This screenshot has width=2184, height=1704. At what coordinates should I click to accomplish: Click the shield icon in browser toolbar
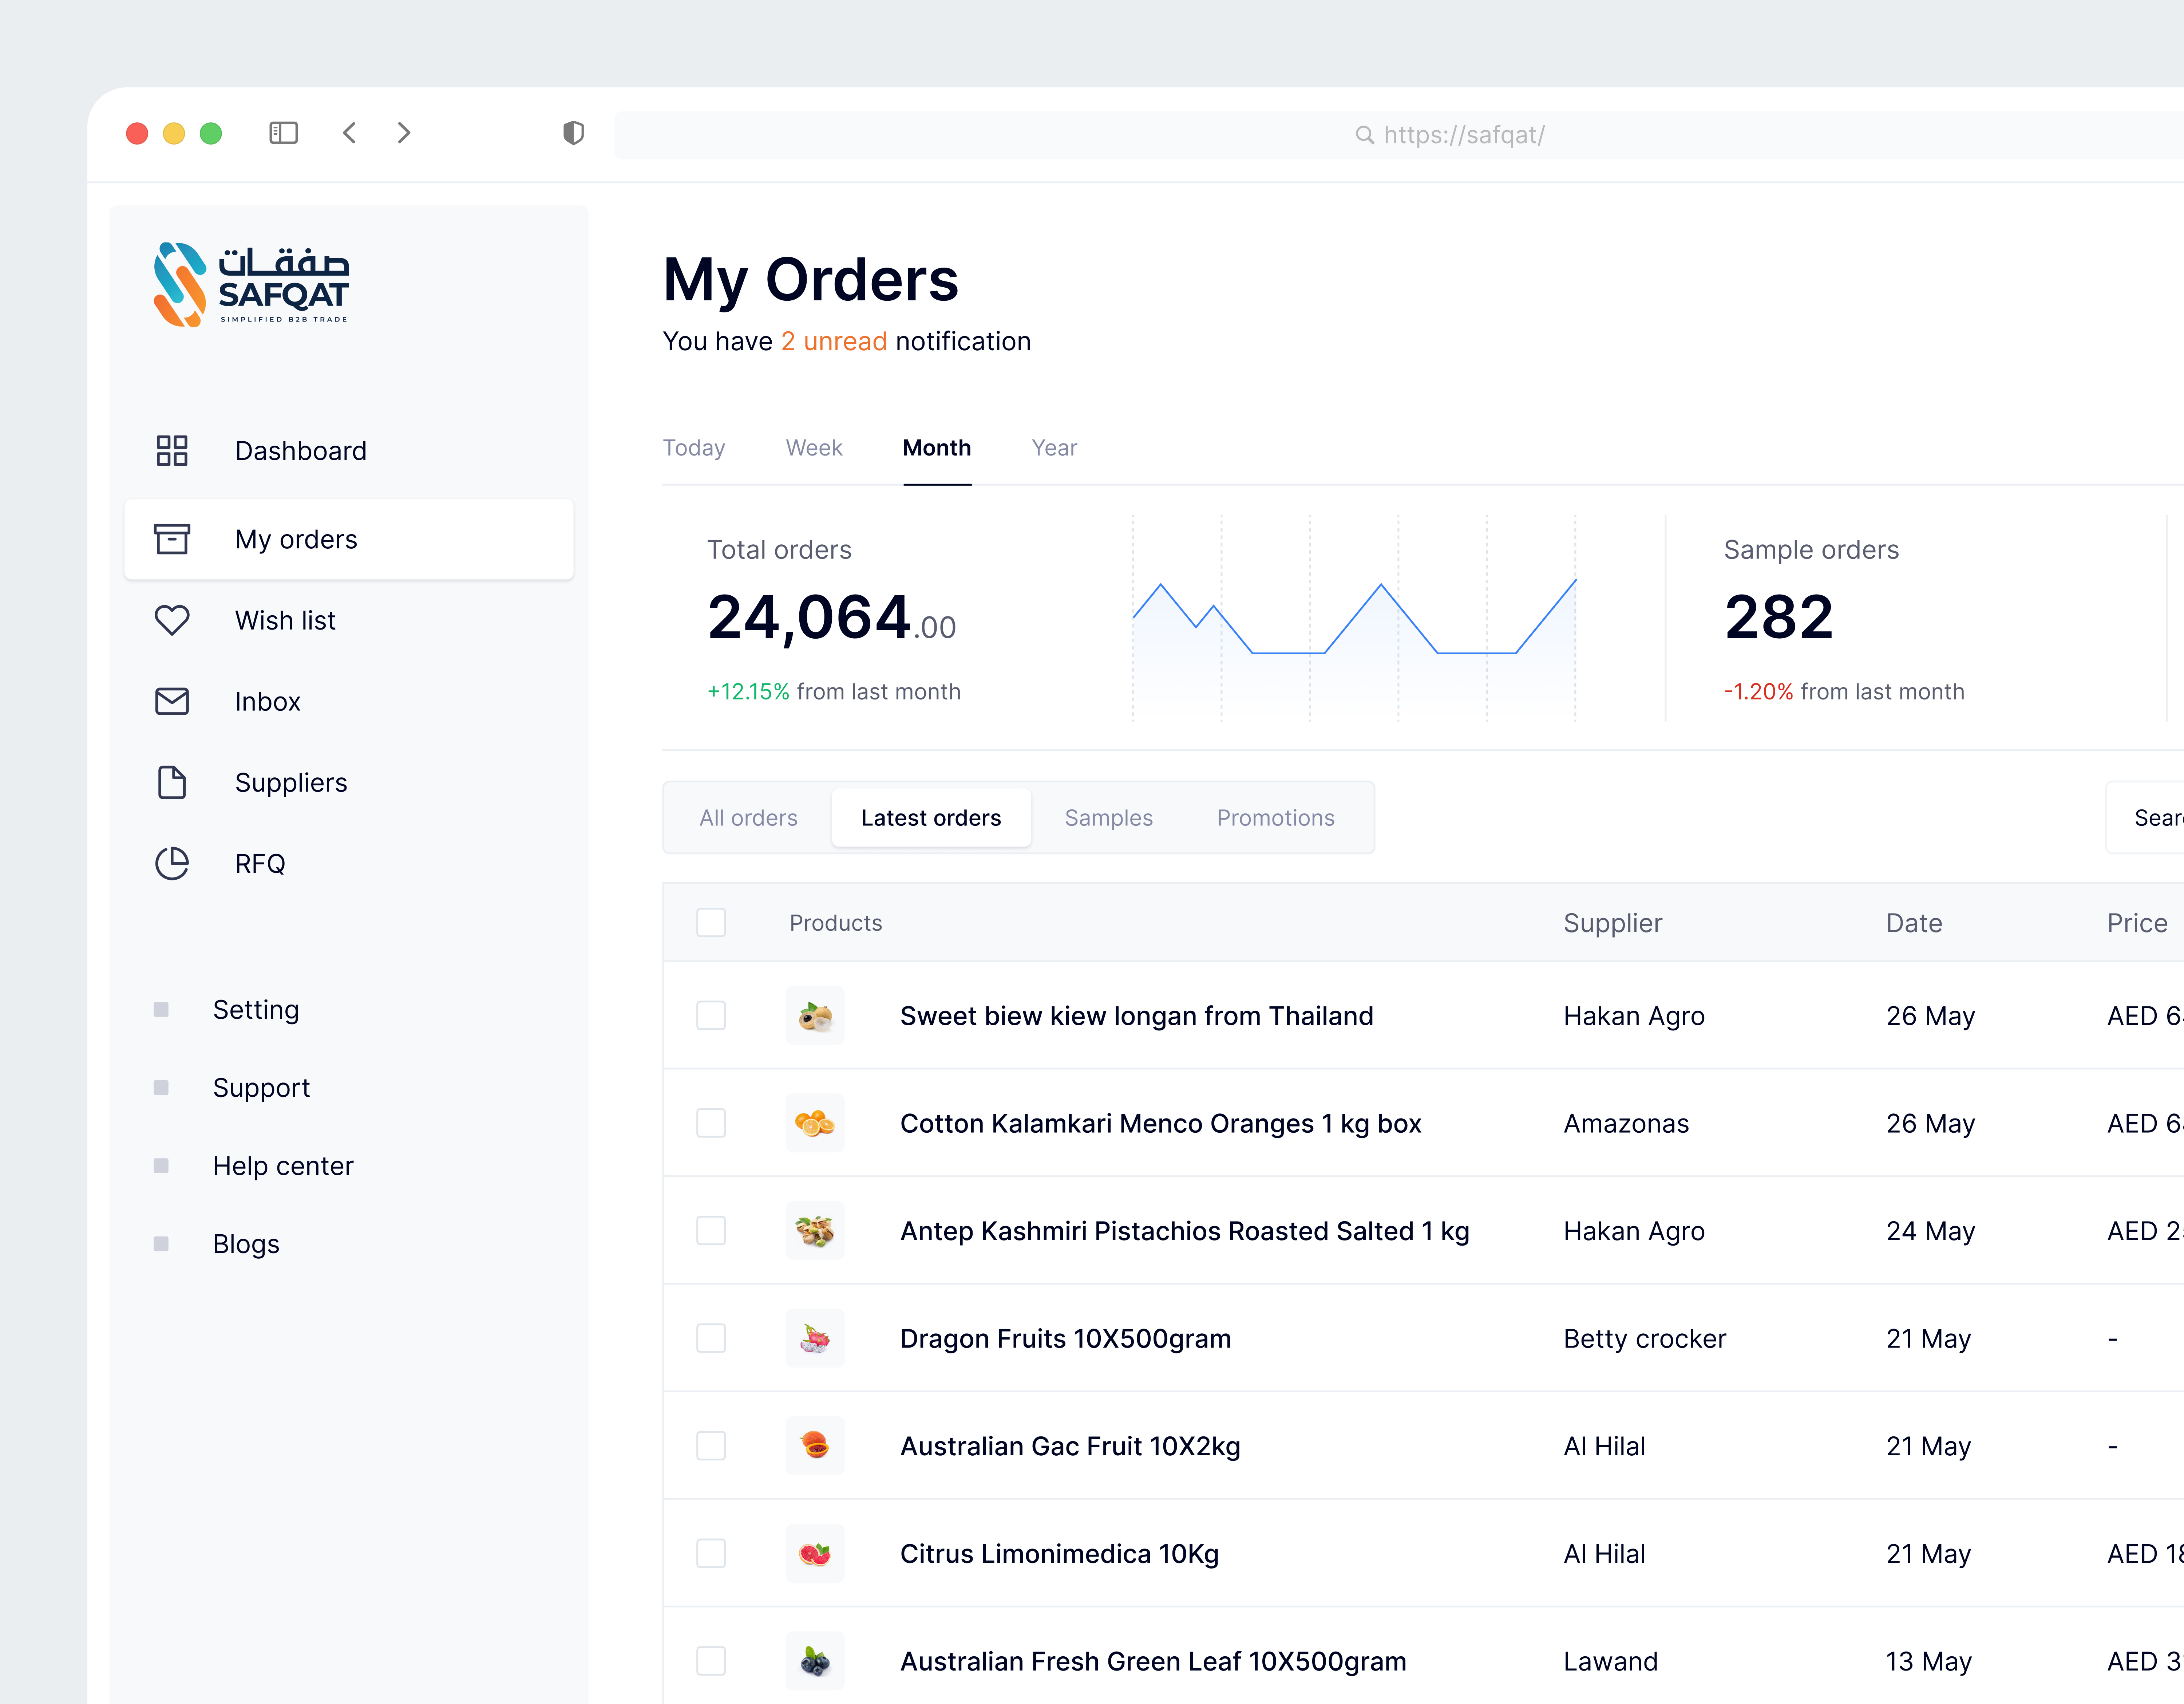click(573, 132)
